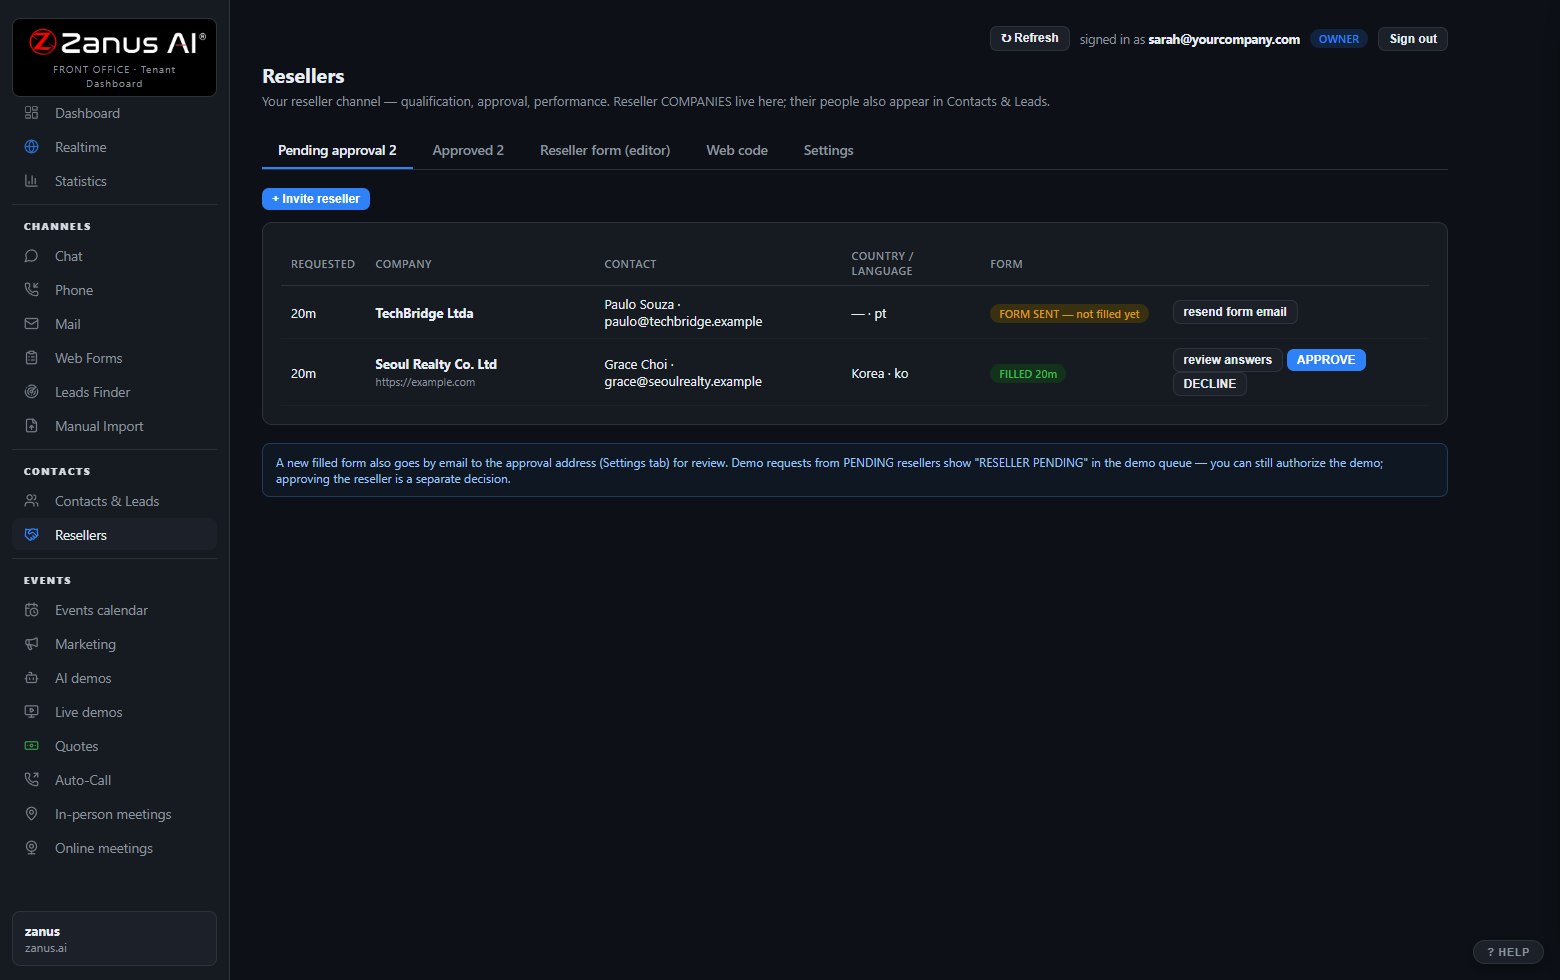Click the zanus.ai tenant card
This screenshot has height=980, width=1560.
[x=114, y=938]
